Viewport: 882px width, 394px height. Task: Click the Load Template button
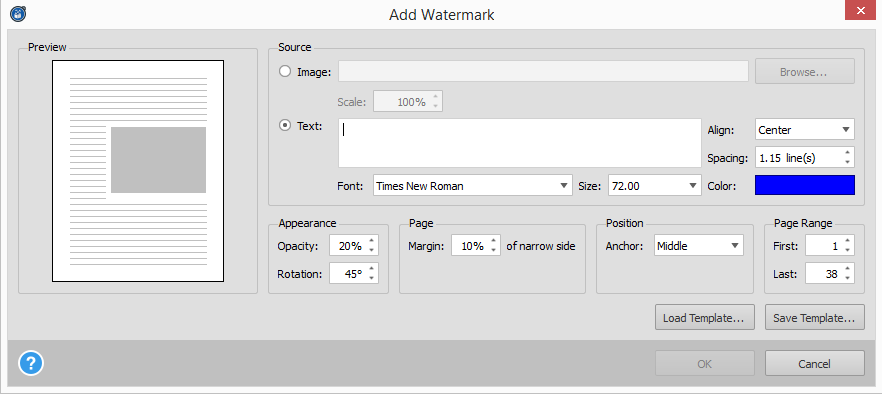coord(704,317)
